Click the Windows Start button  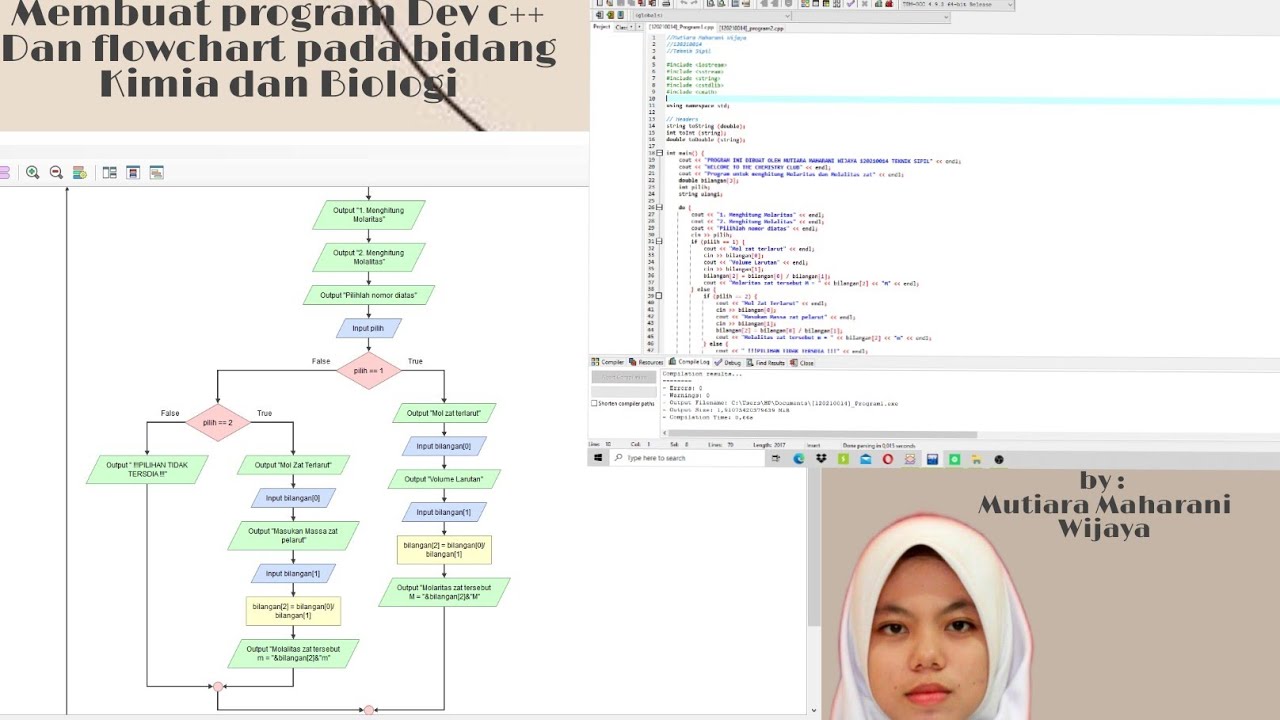coord(598,458)
